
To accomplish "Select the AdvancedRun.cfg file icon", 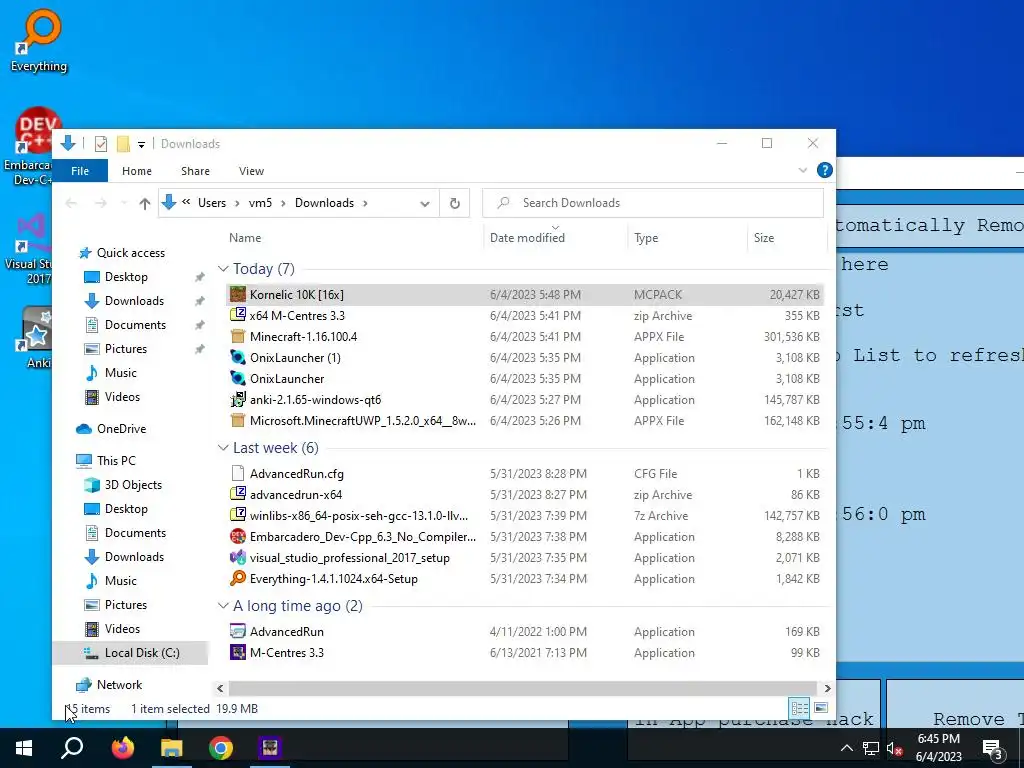I will pos(238,473).
